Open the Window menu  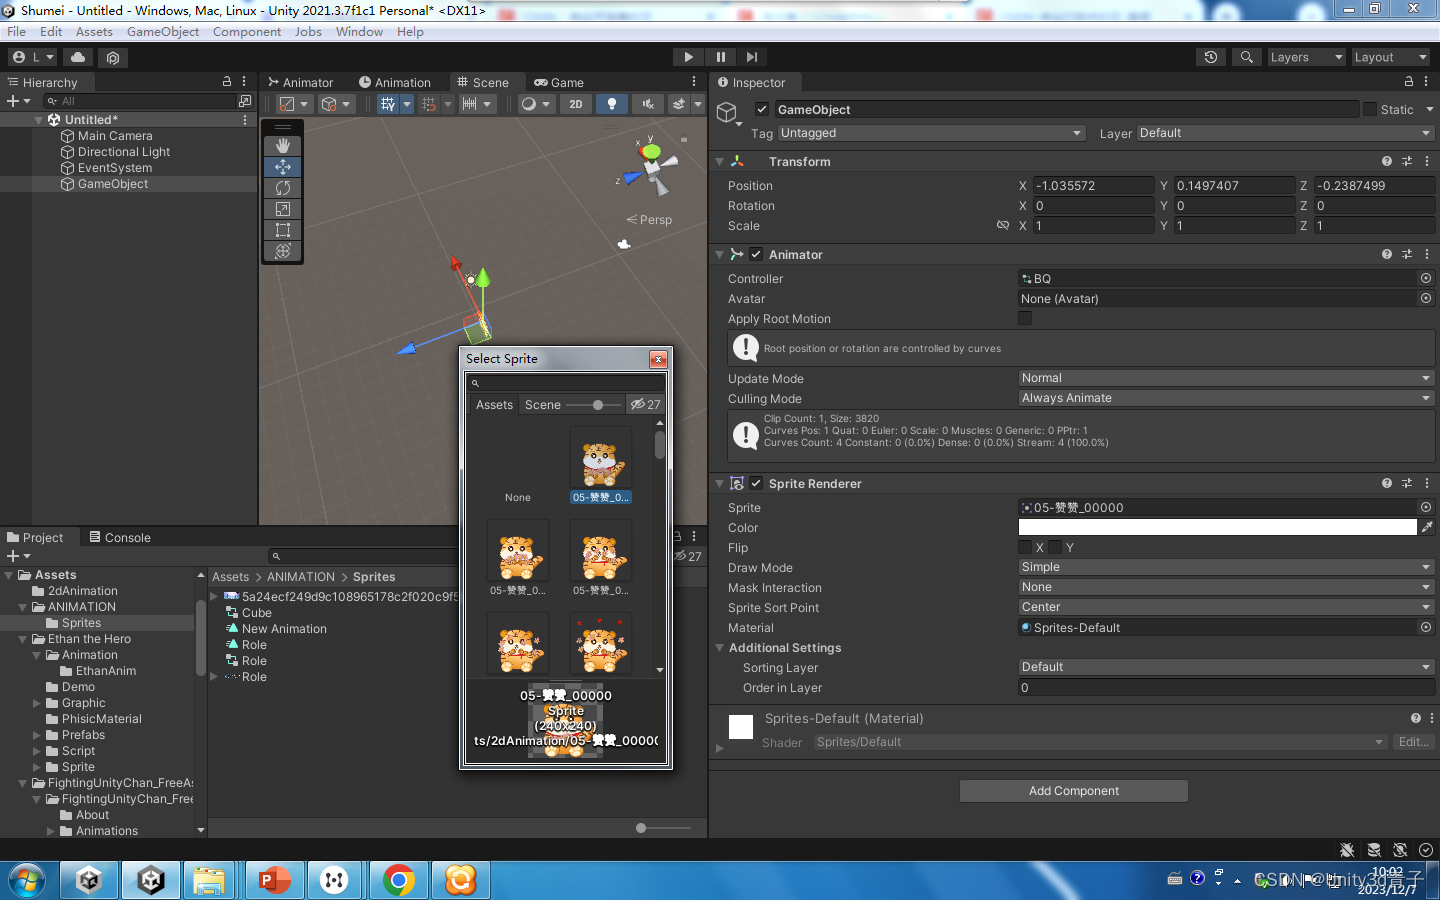[359, 31]
